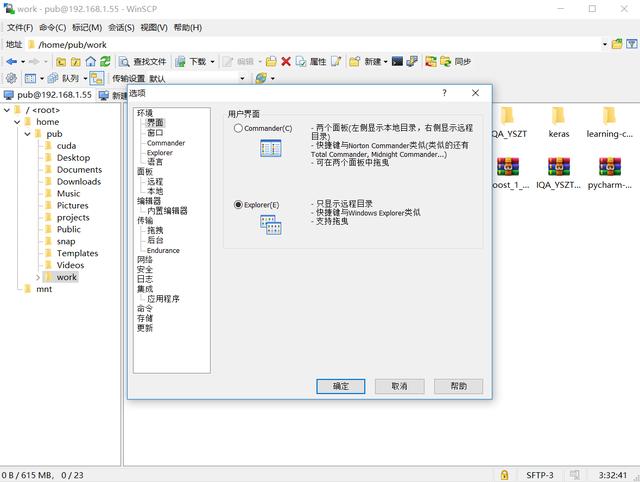Open the 传输设置 transfer settings dropdown
This screenshot has width=640, height=482.
pos(242,78)
